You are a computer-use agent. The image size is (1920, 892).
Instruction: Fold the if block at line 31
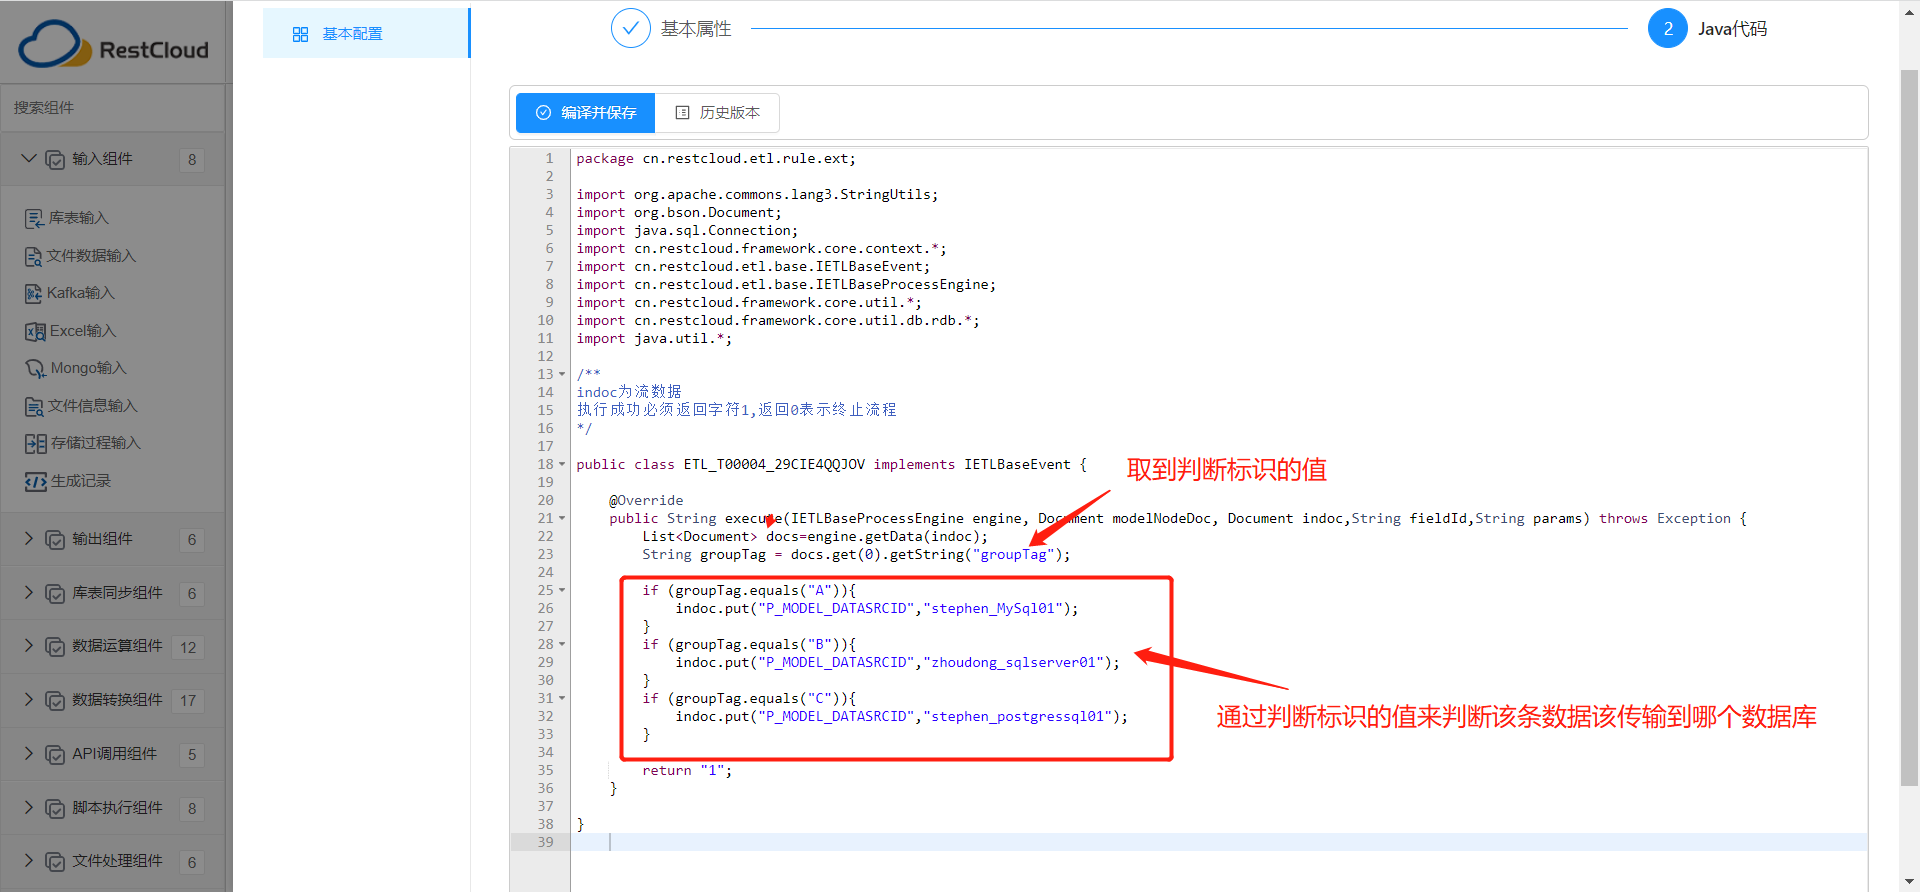[x=562, y=699]
